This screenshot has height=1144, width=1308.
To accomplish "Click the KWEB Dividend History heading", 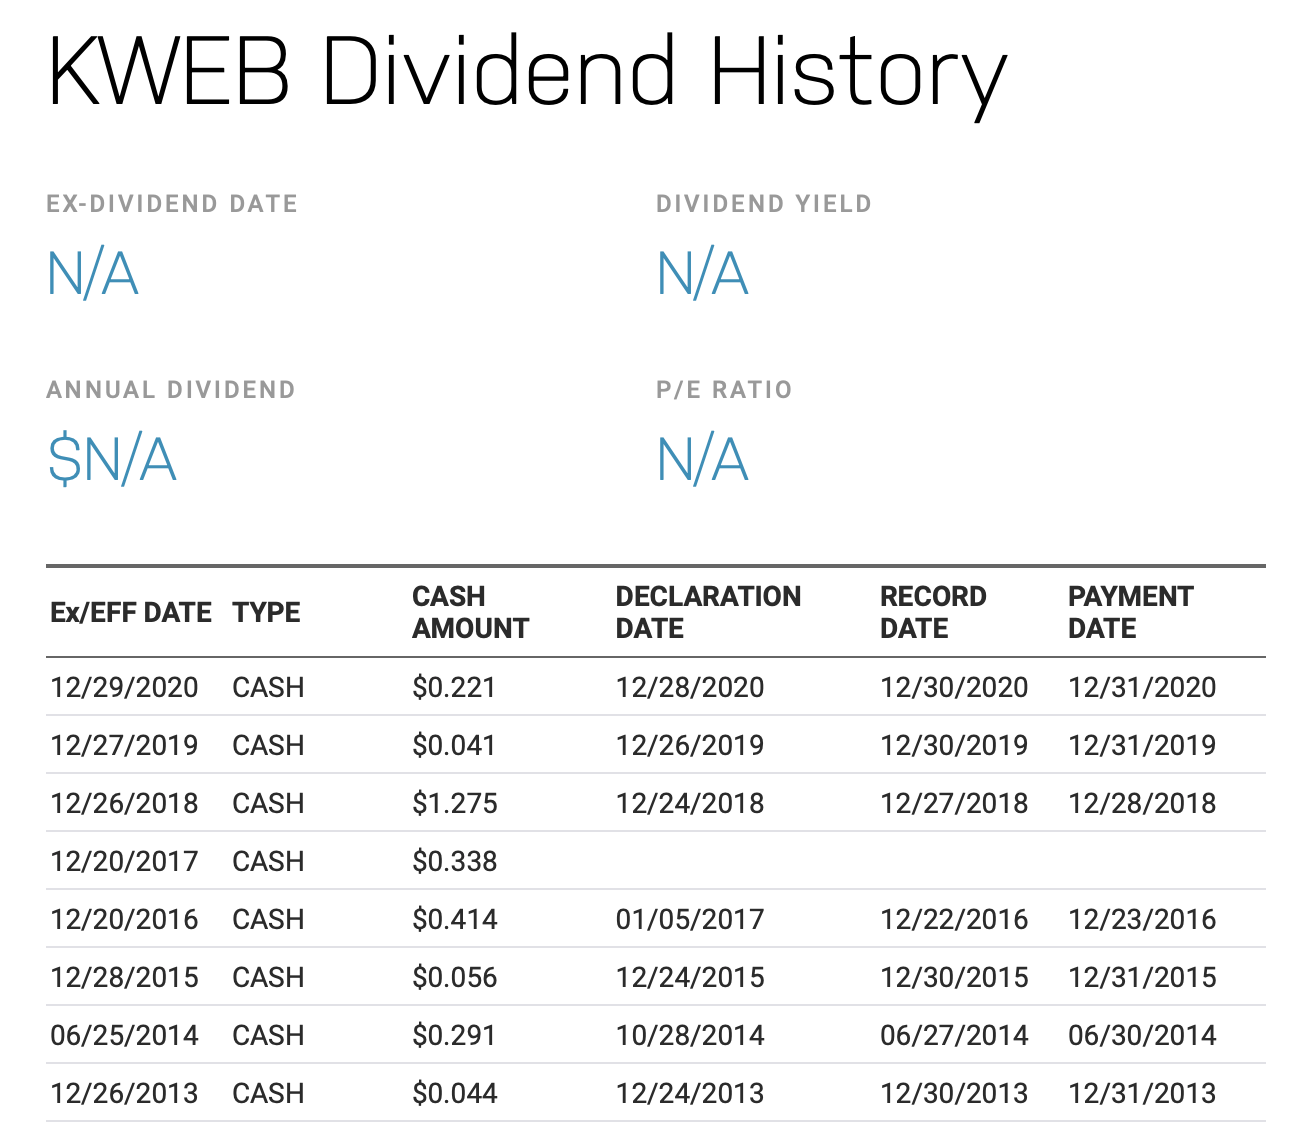I will [526, 76].
